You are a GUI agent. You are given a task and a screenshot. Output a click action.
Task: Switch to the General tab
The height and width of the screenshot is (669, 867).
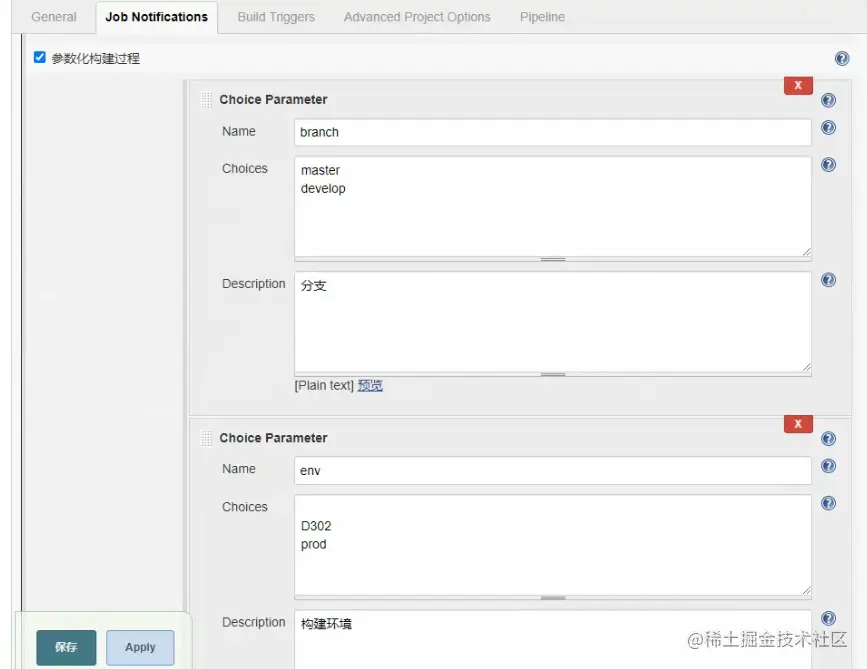pos(54,17)
